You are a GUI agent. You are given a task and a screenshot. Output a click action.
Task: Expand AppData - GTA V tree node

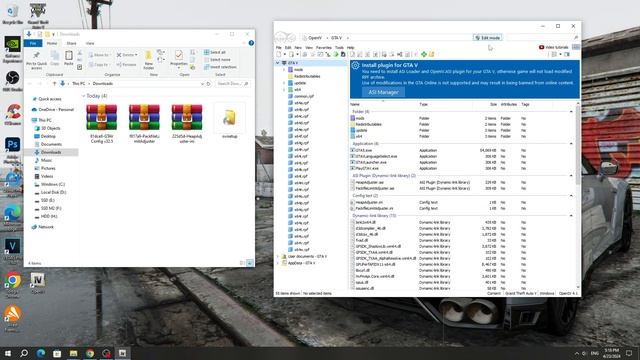coord(278,263)
